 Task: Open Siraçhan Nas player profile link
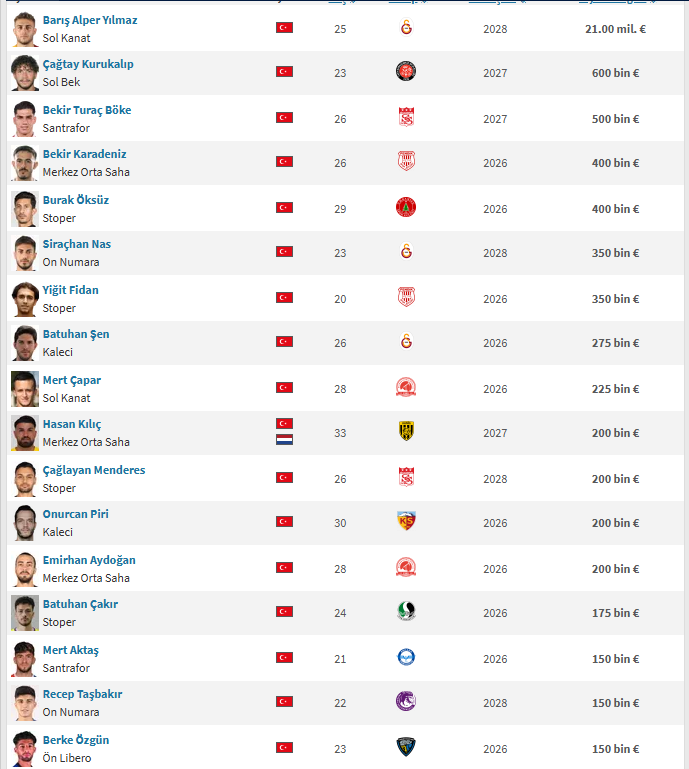click(77, 244)
